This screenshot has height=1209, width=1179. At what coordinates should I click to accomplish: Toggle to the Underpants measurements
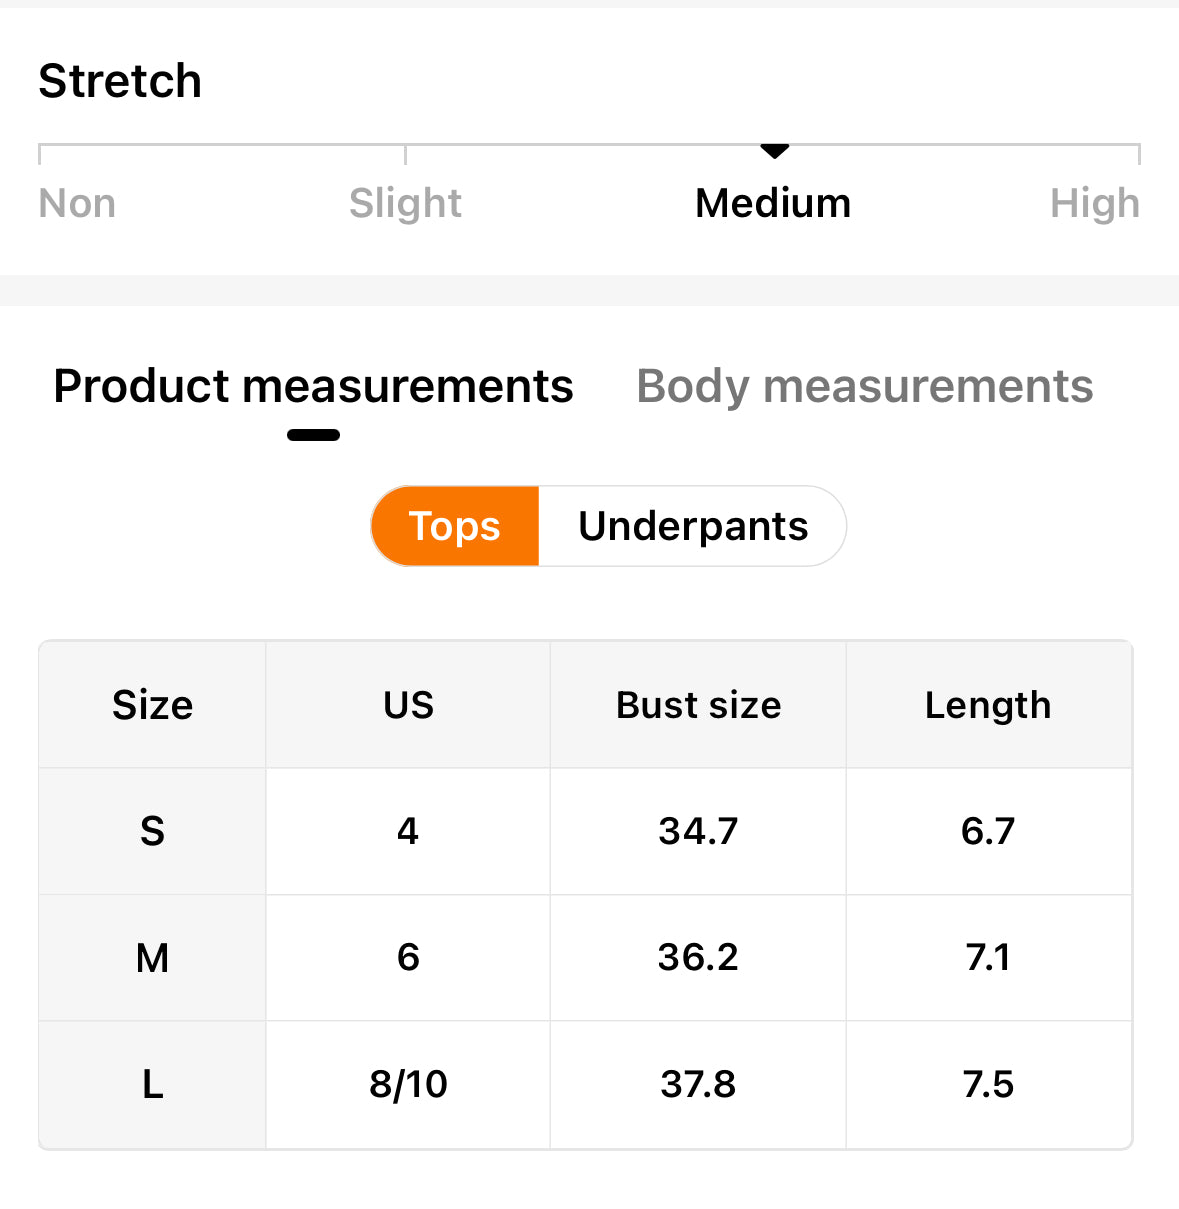(x=693, y=526)
